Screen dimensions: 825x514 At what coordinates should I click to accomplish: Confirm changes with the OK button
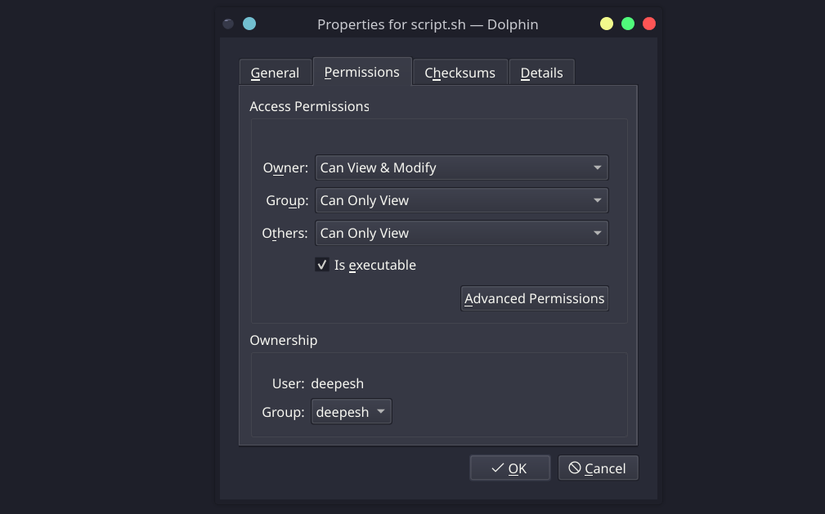(510, 468)
